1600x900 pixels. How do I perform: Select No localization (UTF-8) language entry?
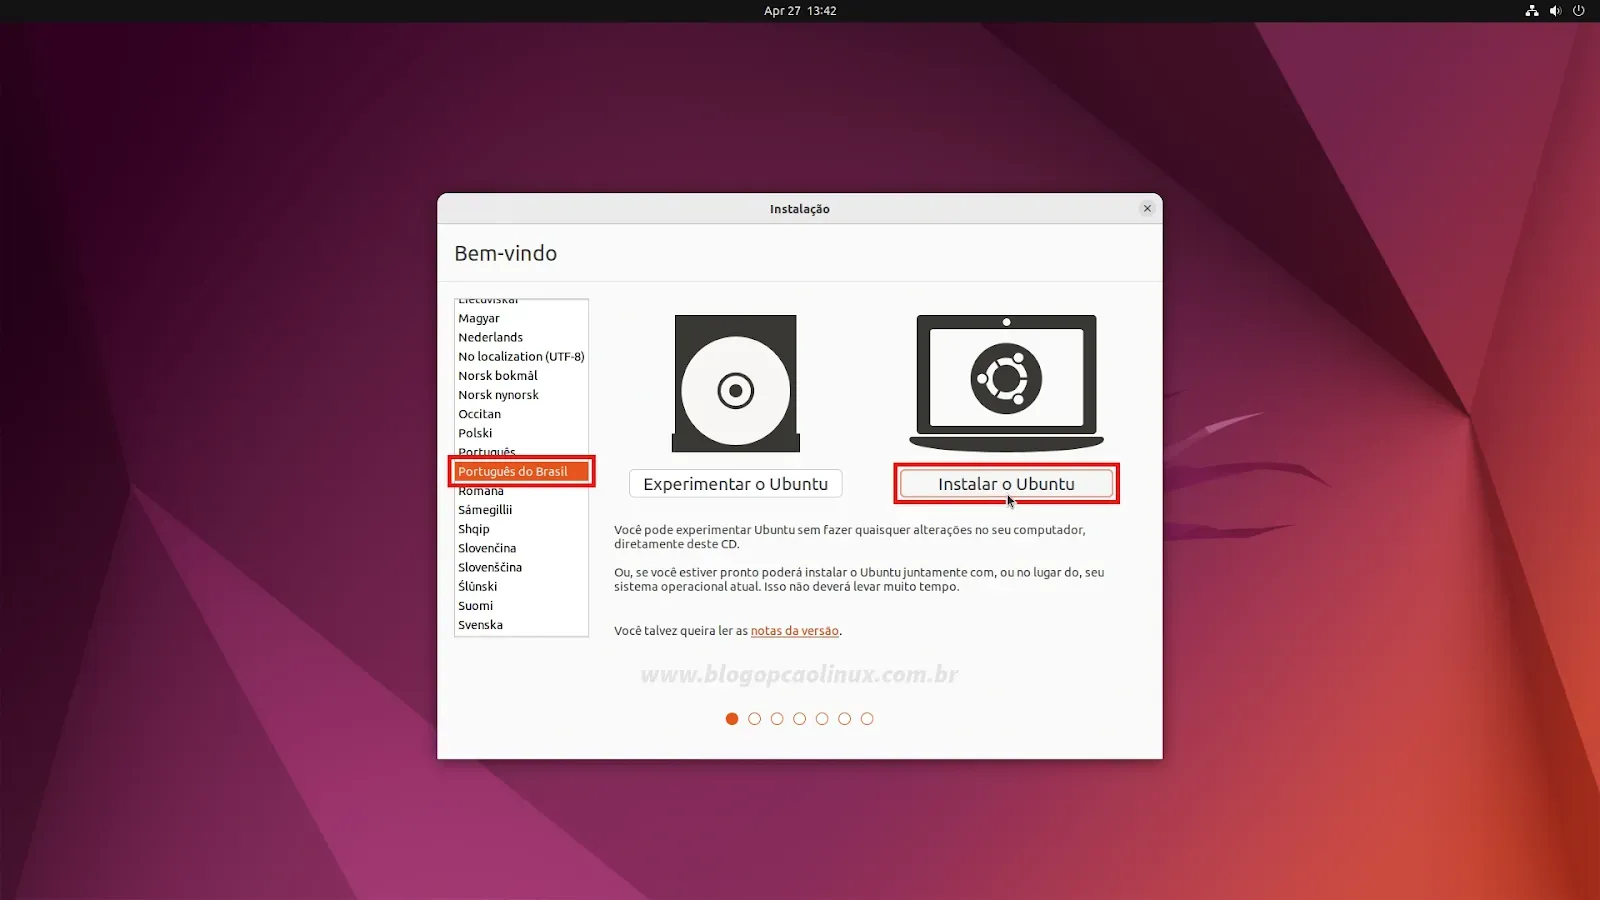pos(521,356)
